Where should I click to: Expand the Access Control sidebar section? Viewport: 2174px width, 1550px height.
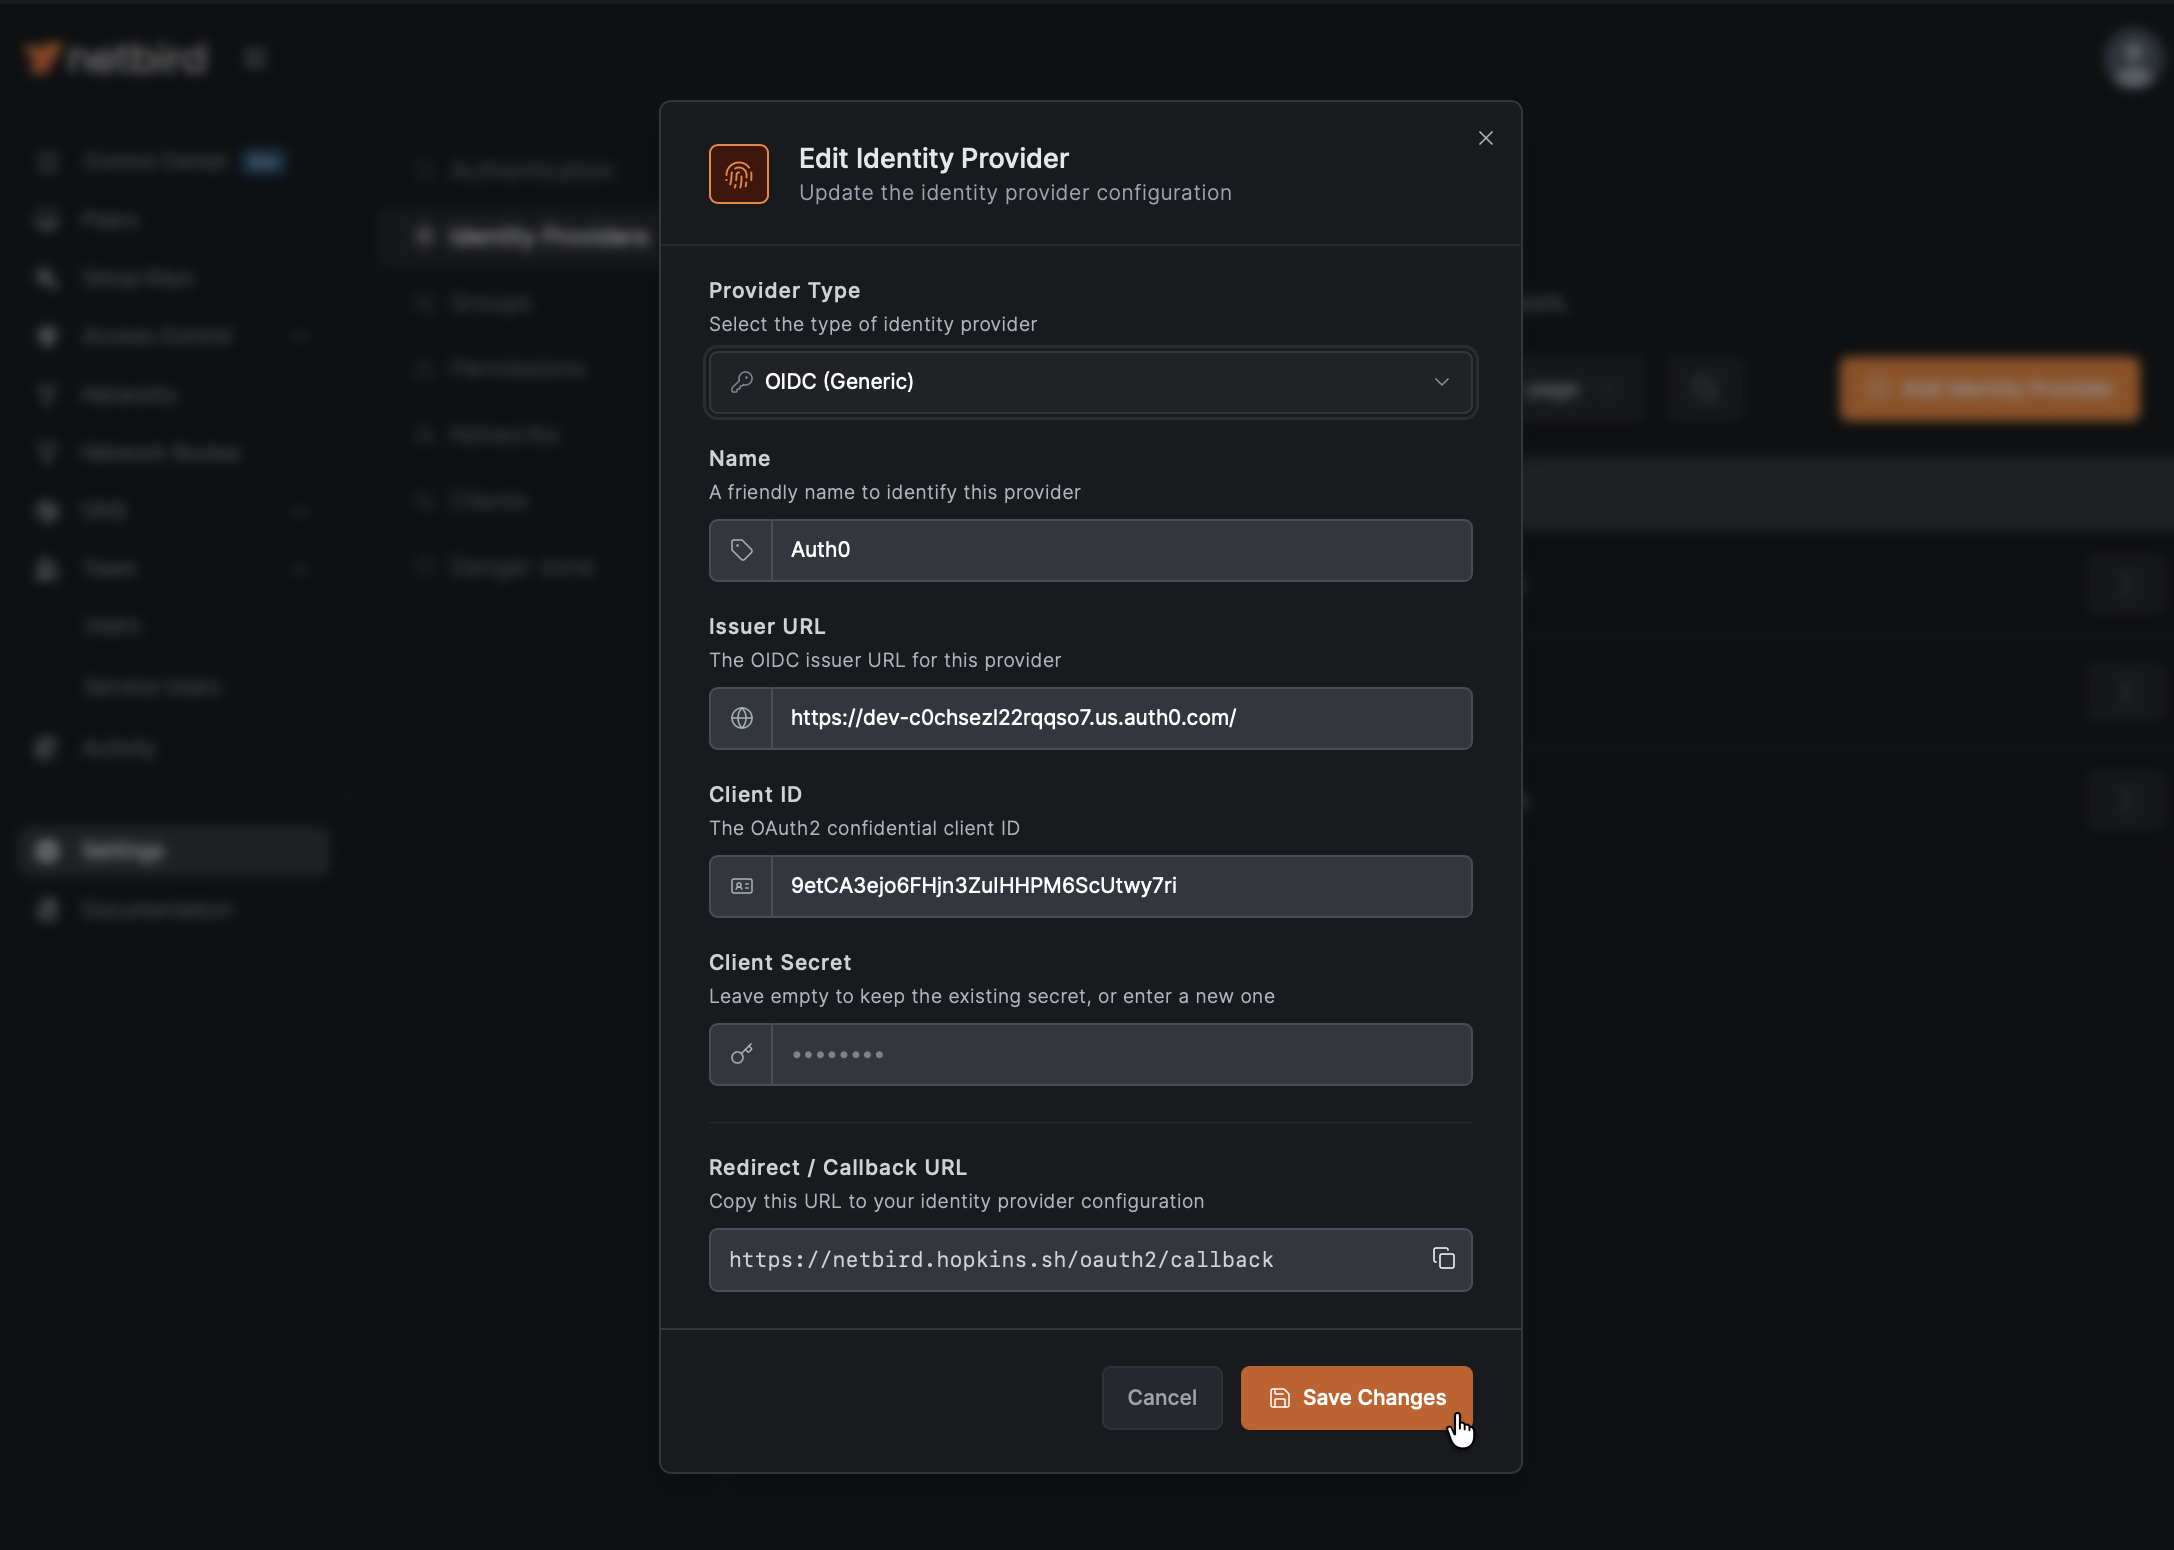pos(299,336)
